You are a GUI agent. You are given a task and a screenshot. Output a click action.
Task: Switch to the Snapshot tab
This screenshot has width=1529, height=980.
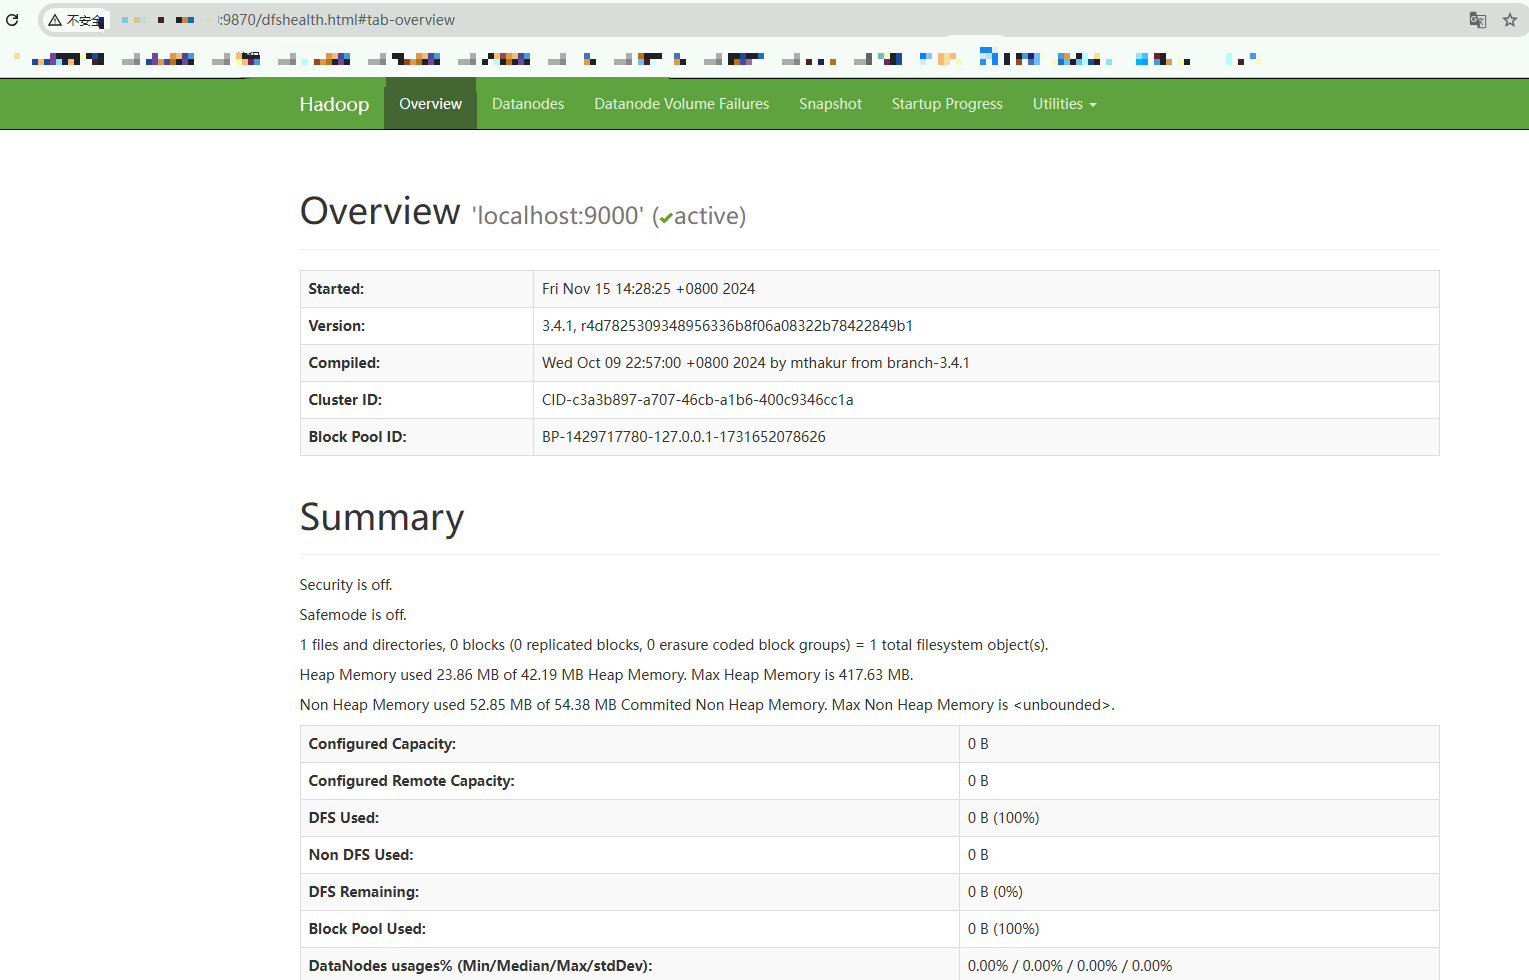click(830, 104)
